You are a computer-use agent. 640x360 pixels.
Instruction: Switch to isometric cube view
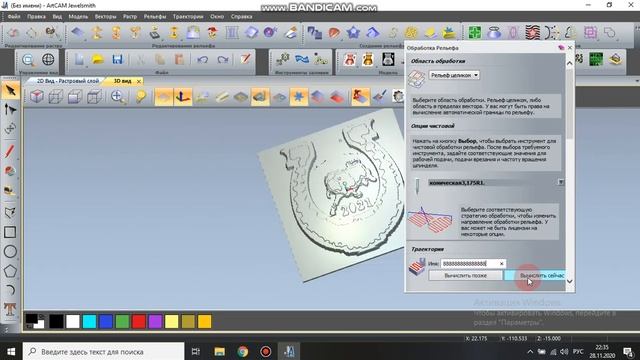click(37, 97)
